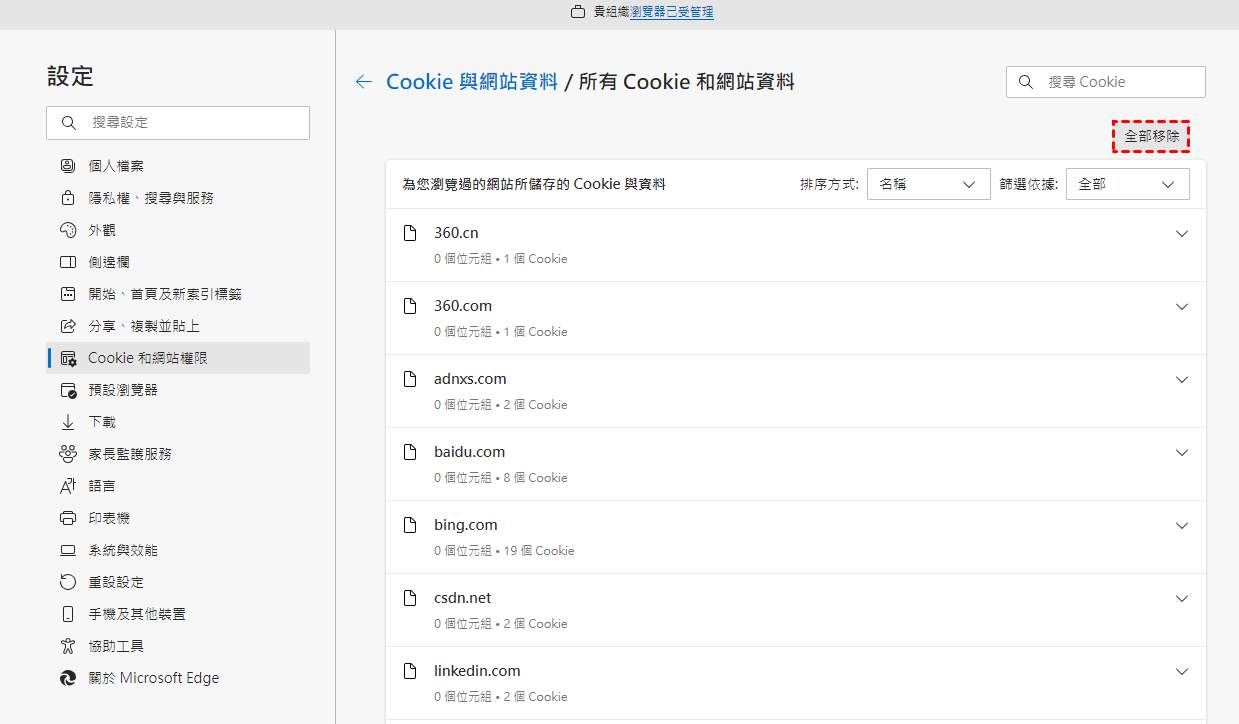
Task: Click the 側邊欄 sidebar icon
Action: point(68,262)
